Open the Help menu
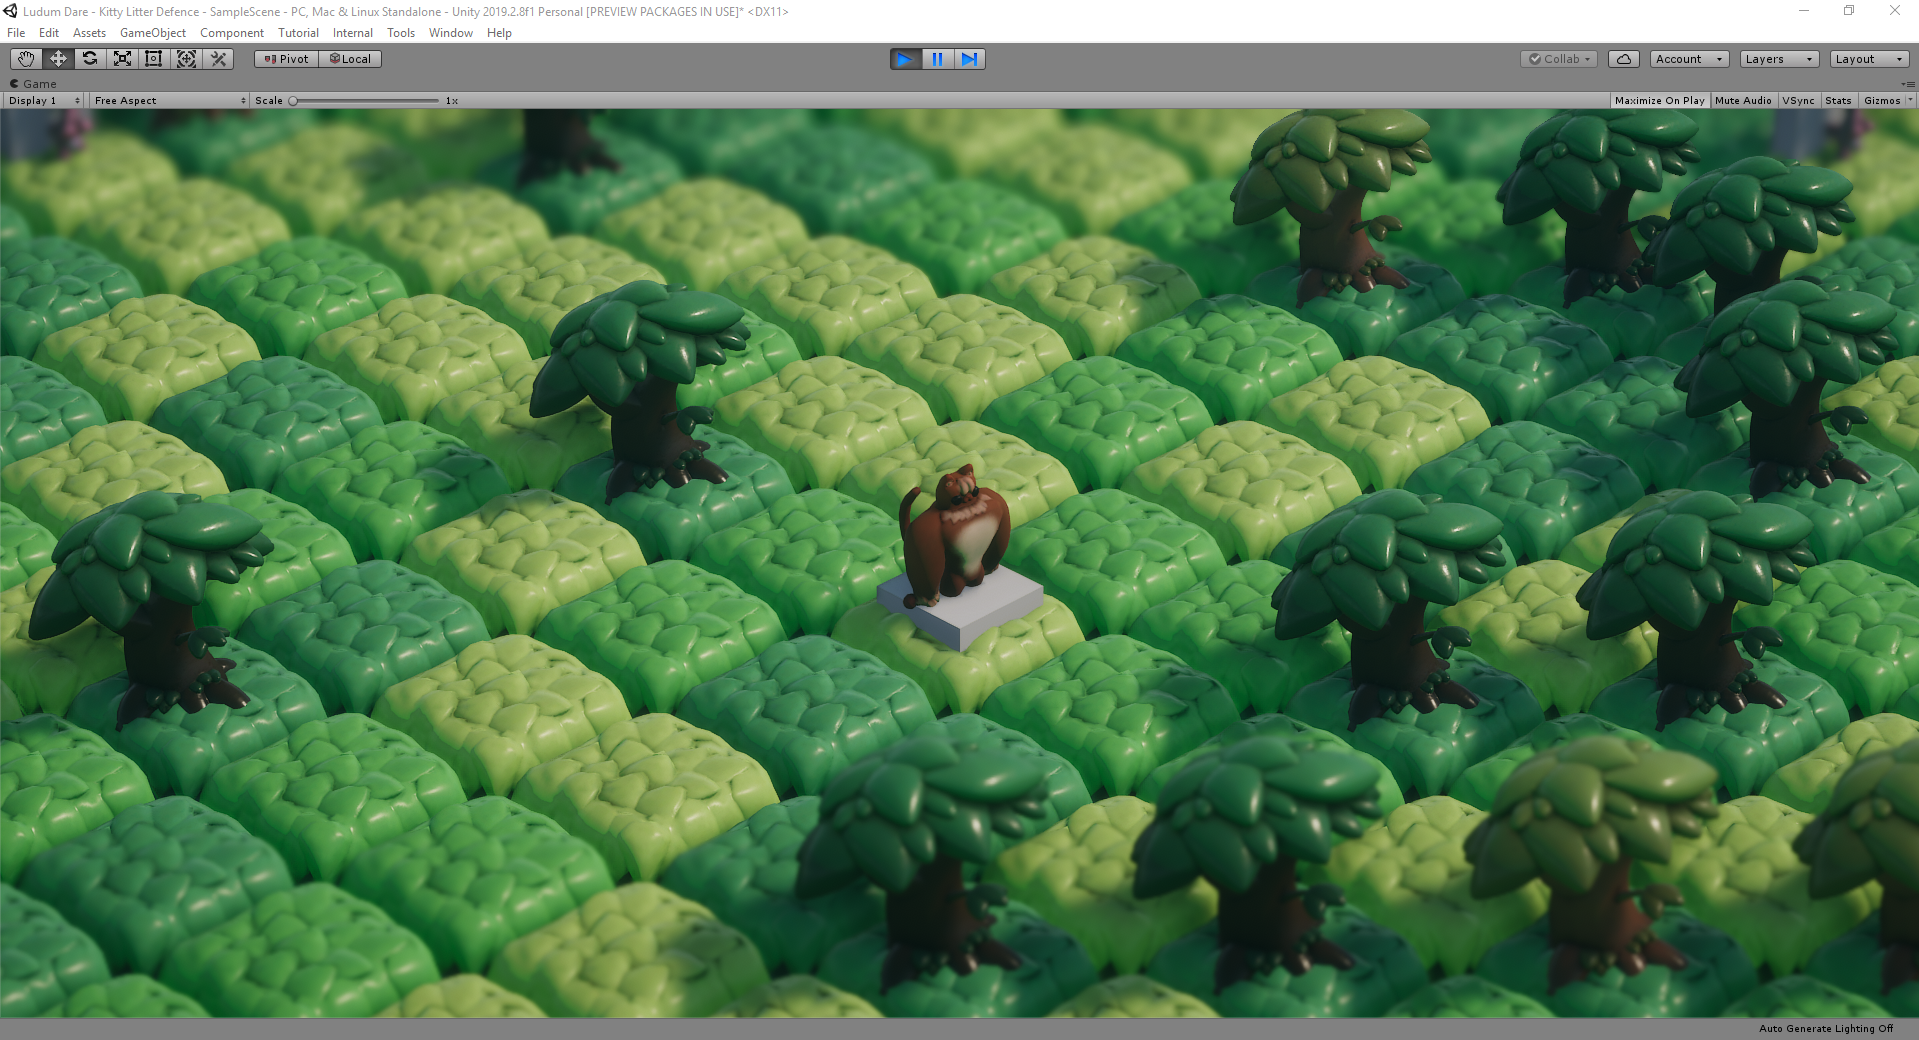 click(499, 33)
